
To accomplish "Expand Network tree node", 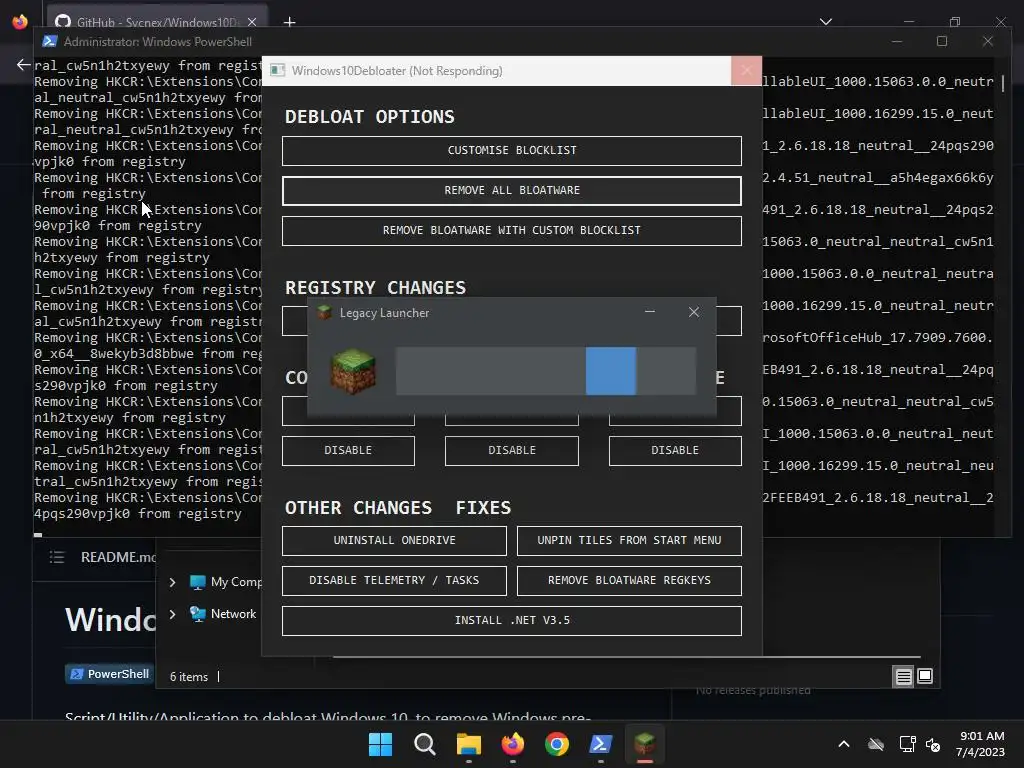I will pos(172,614).
